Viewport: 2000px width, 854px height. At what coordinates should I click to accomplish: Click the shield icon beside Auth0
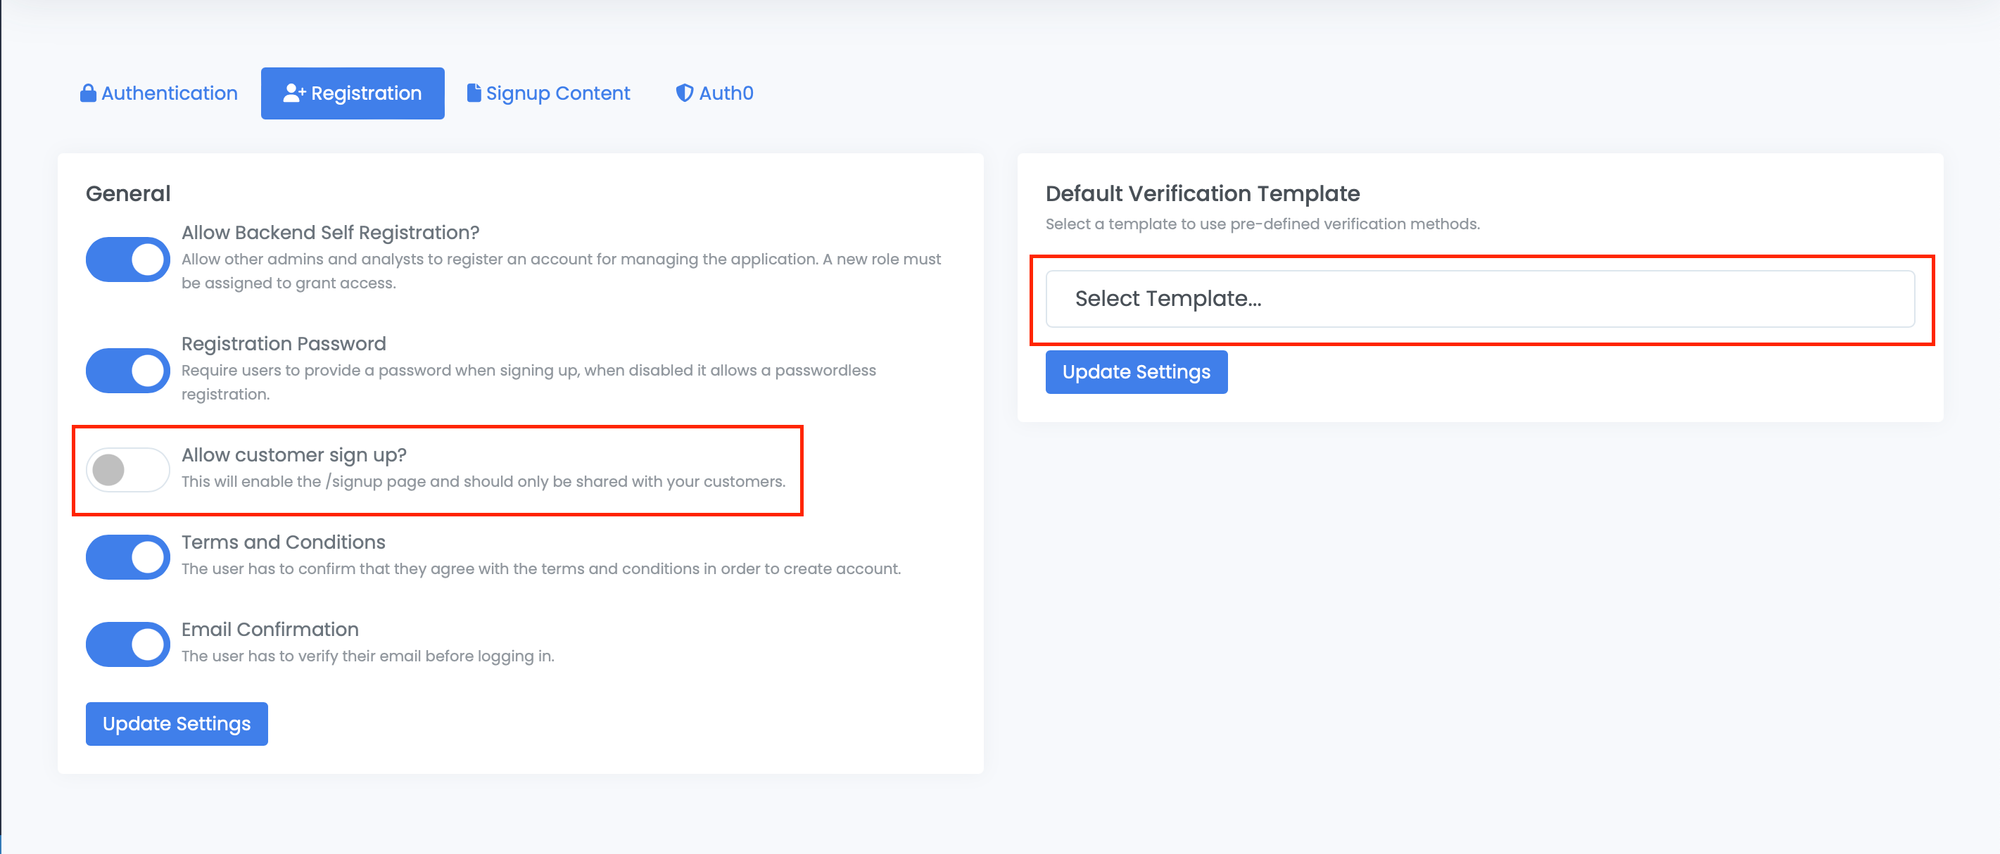tap(684, 93)
